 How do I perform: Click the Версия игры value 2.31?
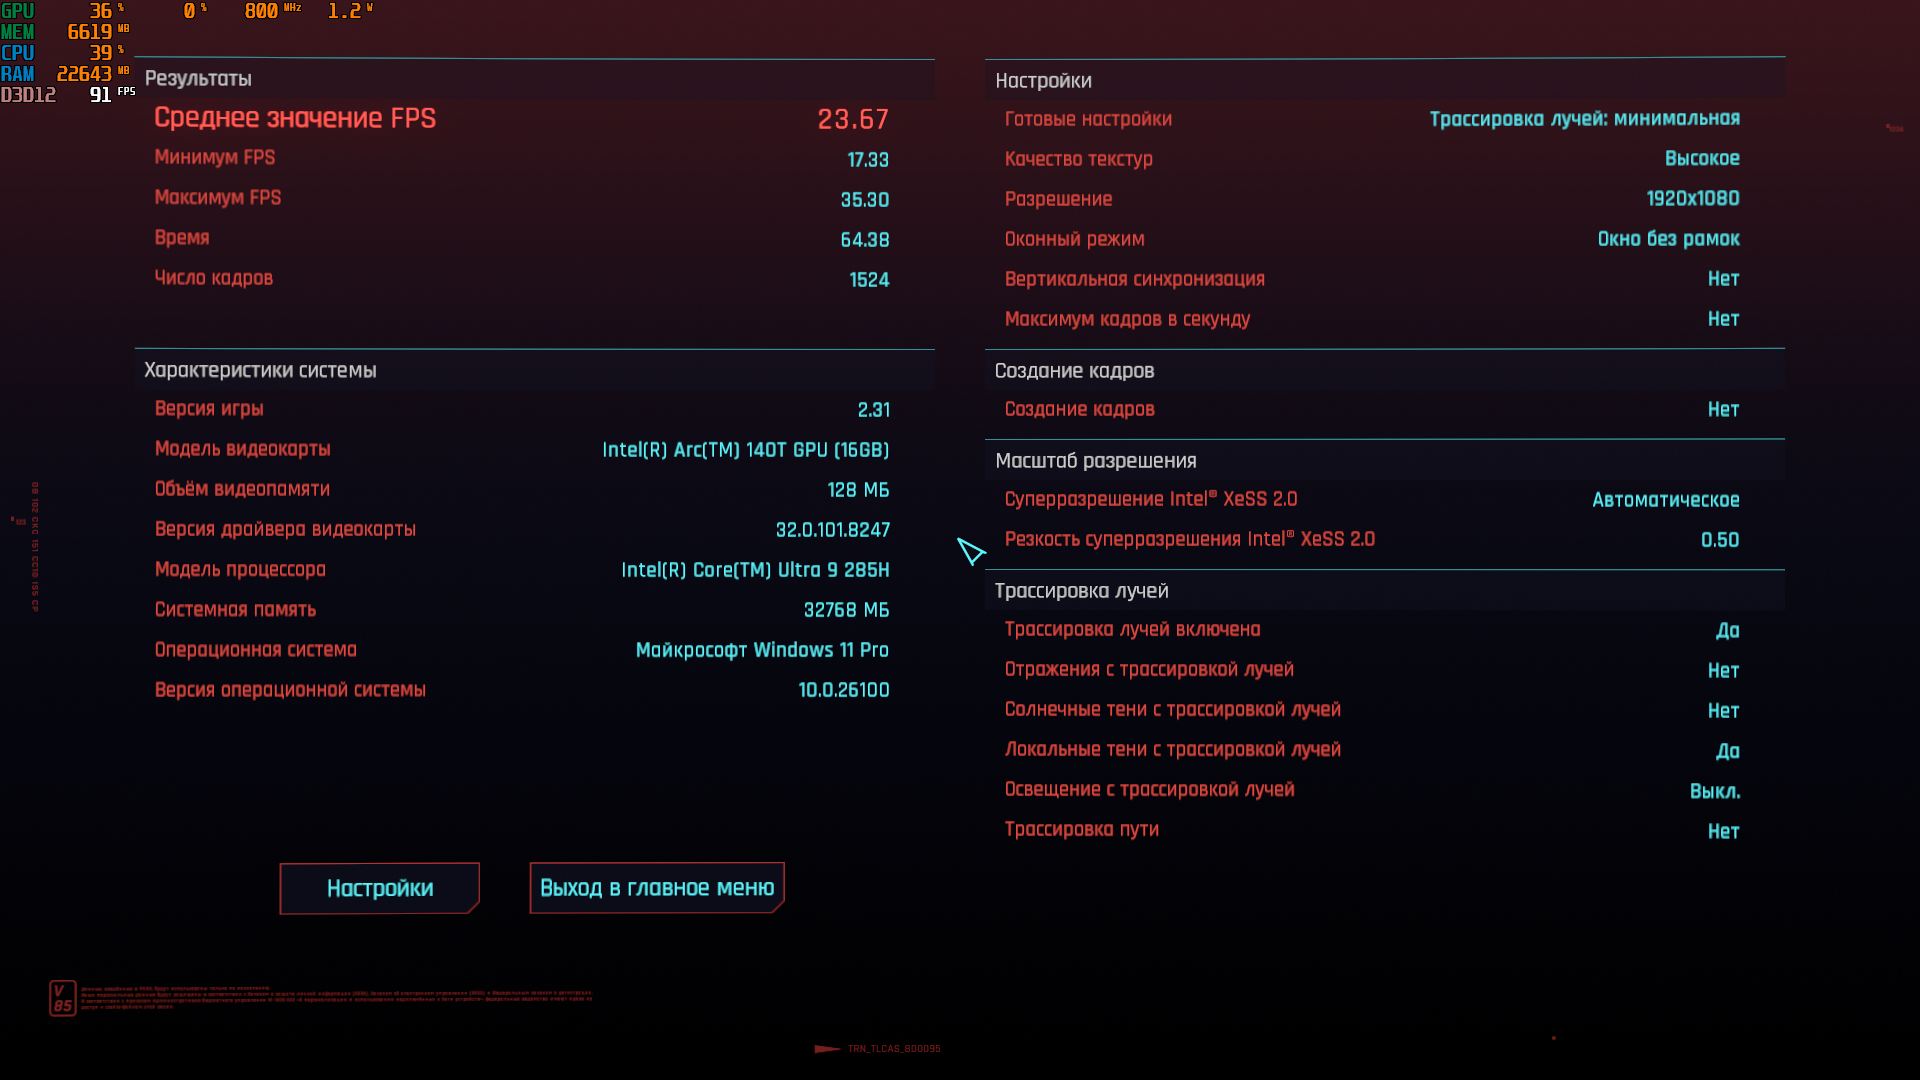[x=873, y=410]
